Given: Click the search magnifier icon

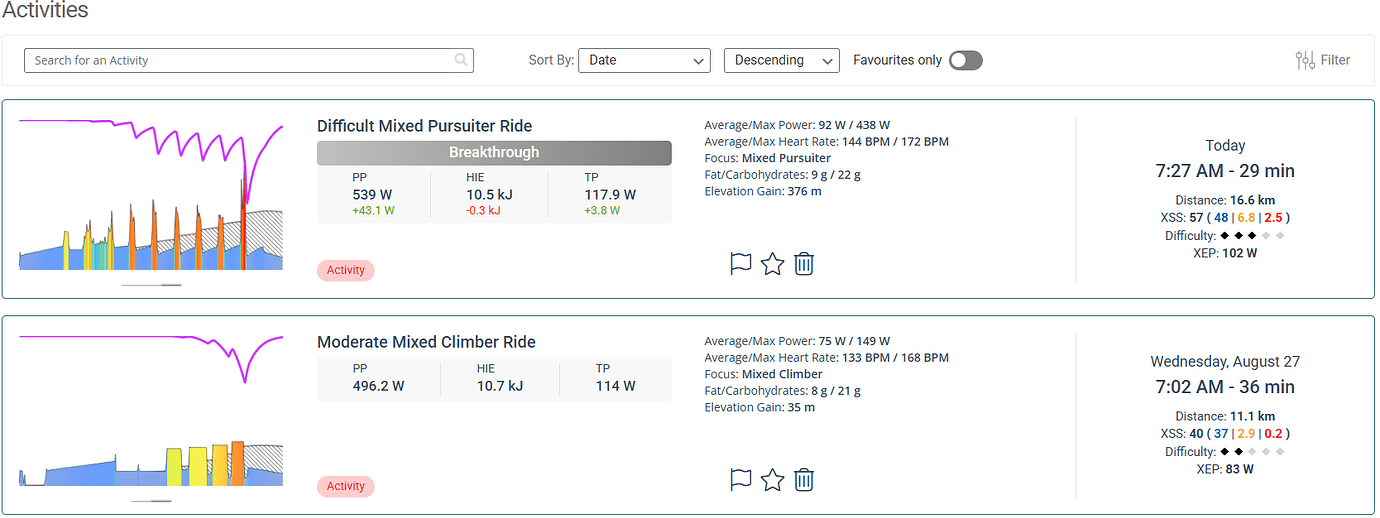Looking at the screenshot, I should click(461, 60).
